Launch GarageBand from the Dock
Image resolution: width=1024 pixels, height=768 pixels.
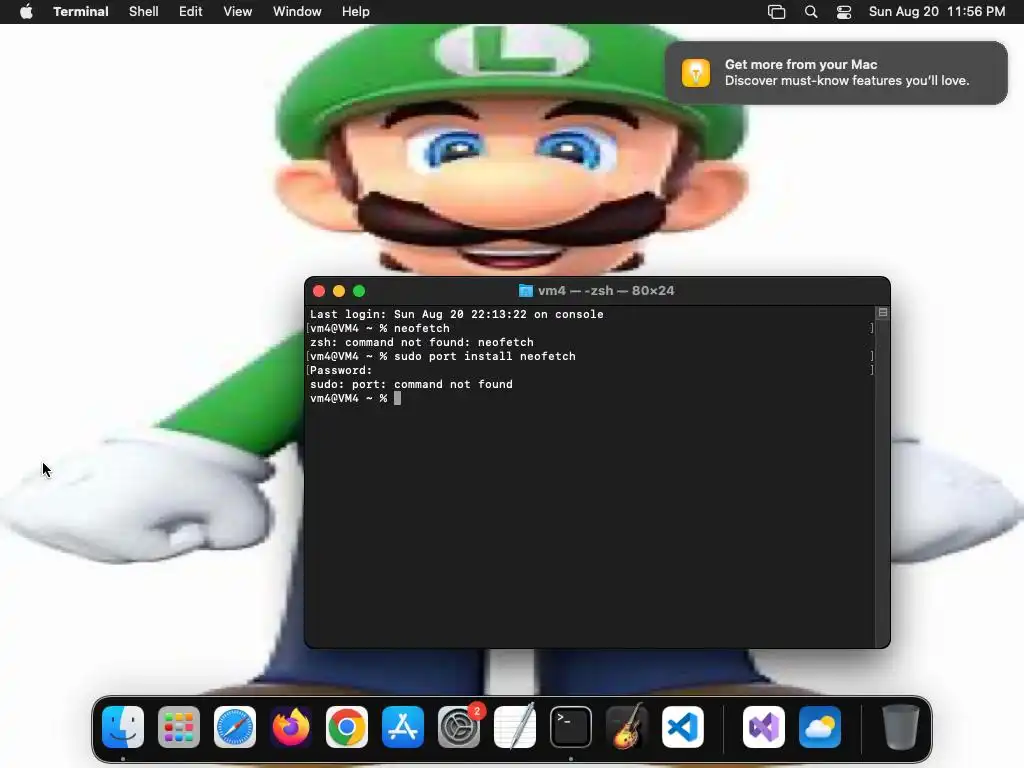pos(627,727)
